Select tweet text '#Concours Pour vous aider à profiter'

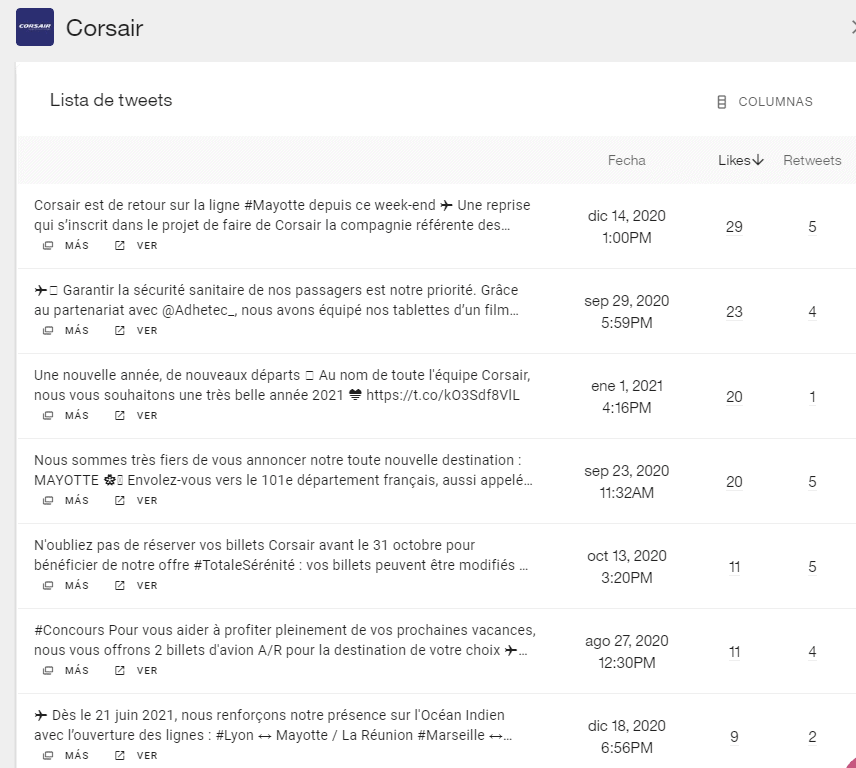pyautogui.click(x=152, y=630)
